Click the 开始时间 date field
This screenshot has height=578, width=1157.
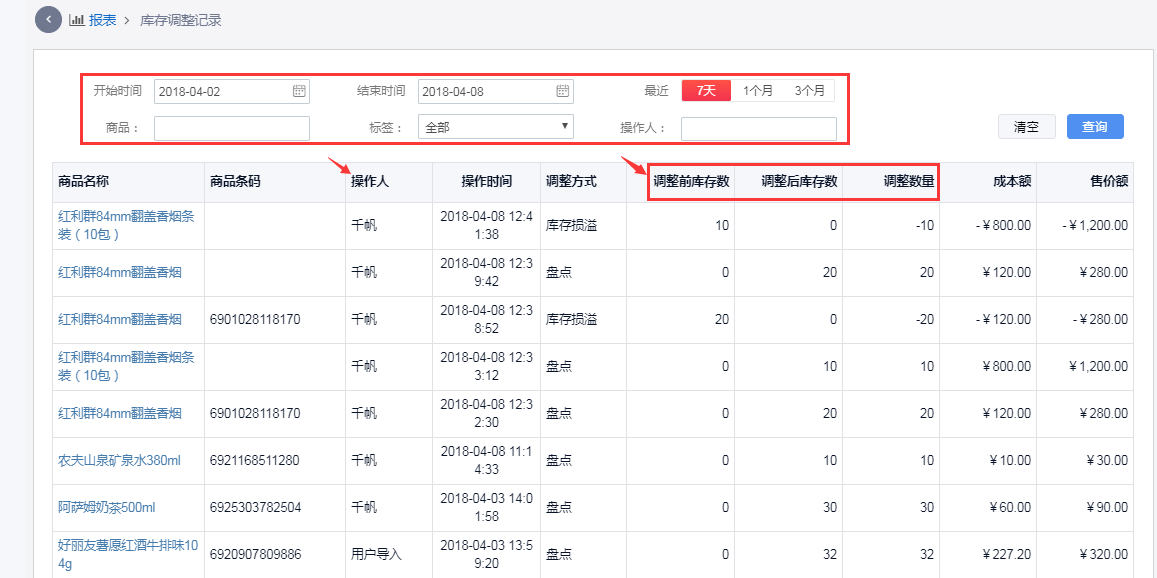(222, 92)
